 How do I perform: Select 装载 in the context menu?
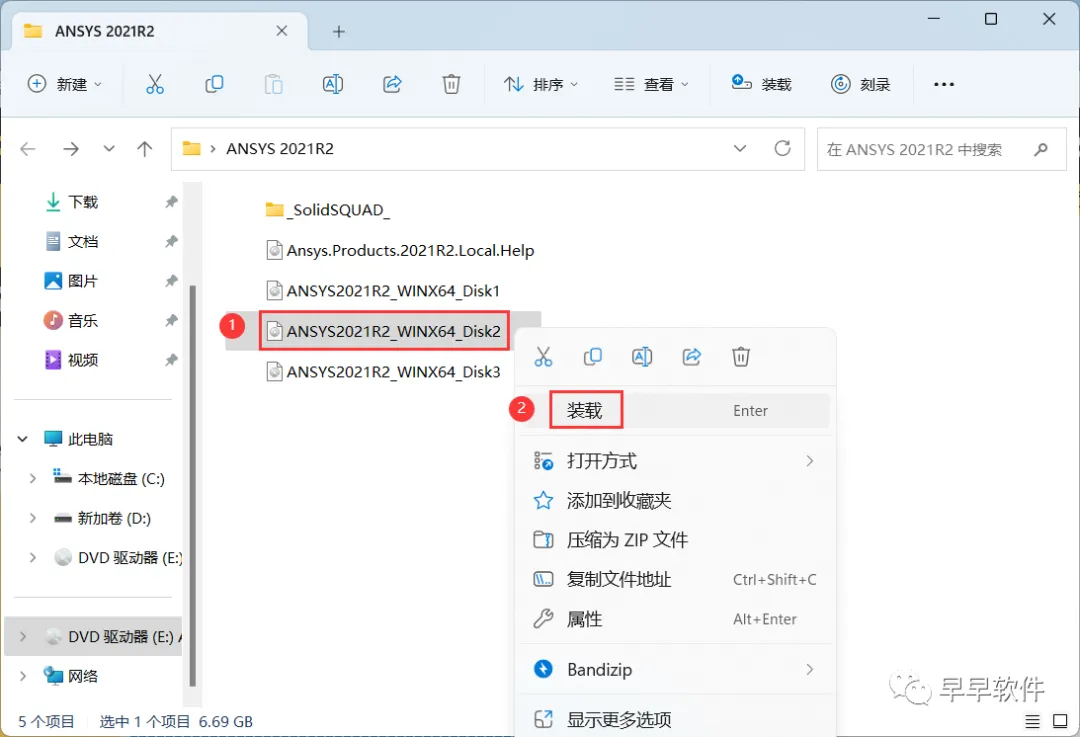[x=674, y=411]
